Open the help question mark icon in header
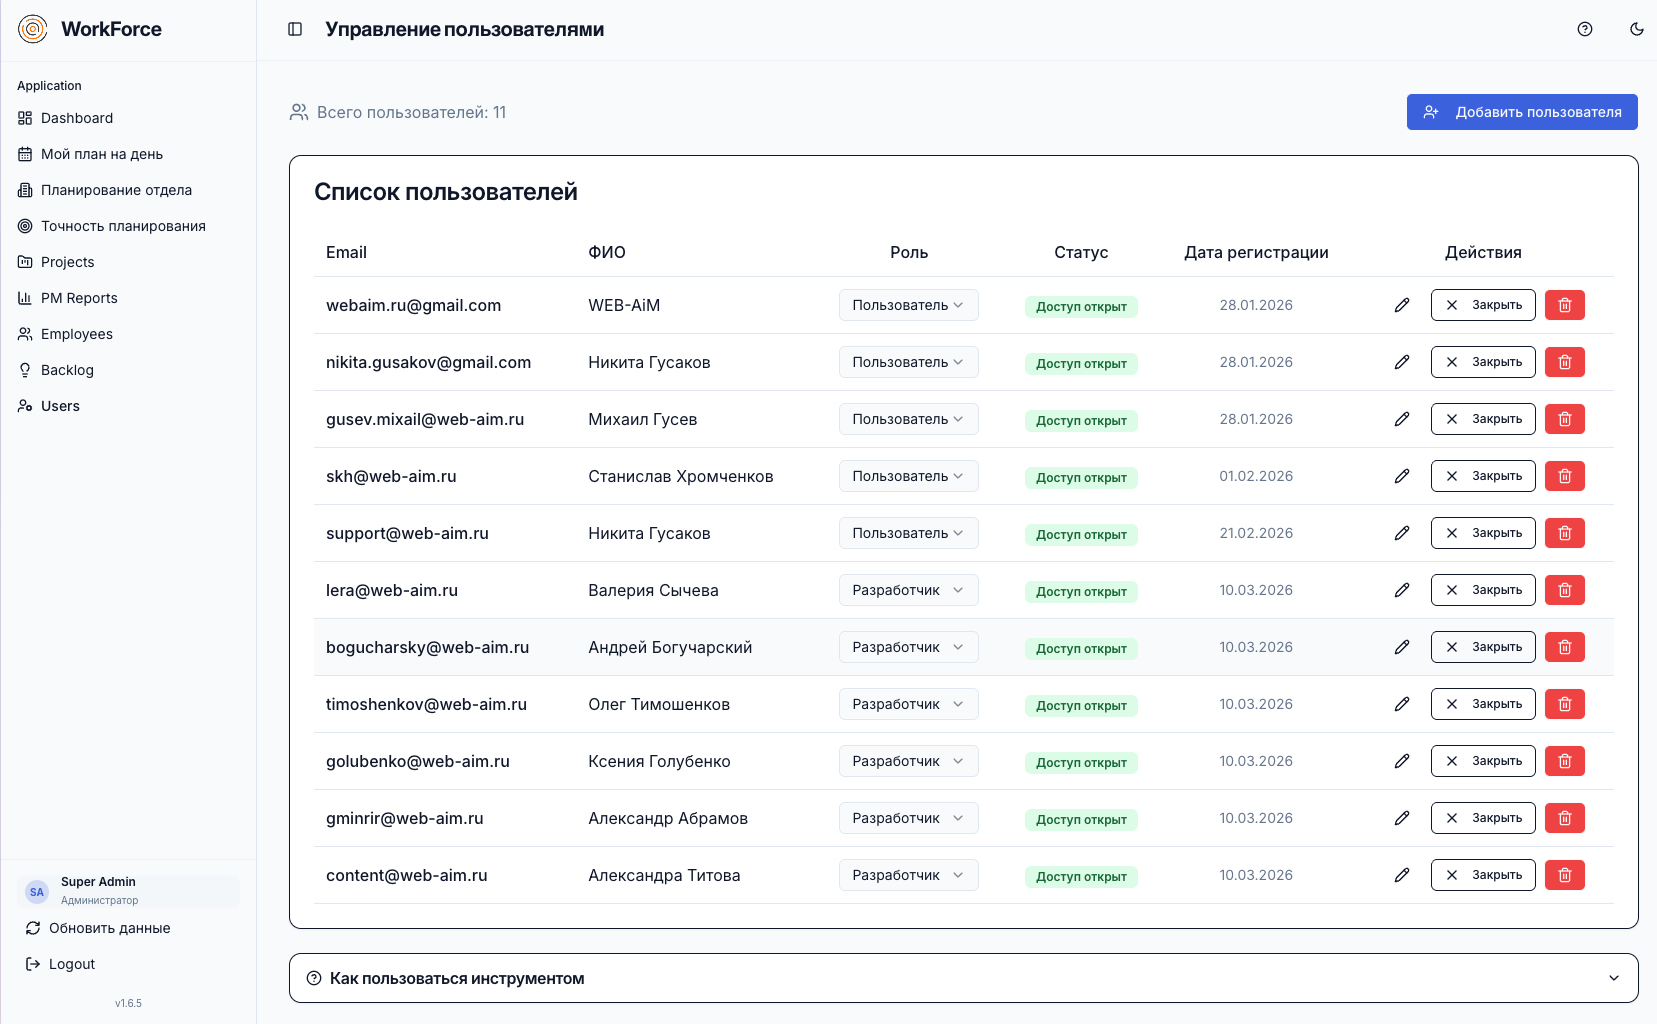 (1585, 29)
